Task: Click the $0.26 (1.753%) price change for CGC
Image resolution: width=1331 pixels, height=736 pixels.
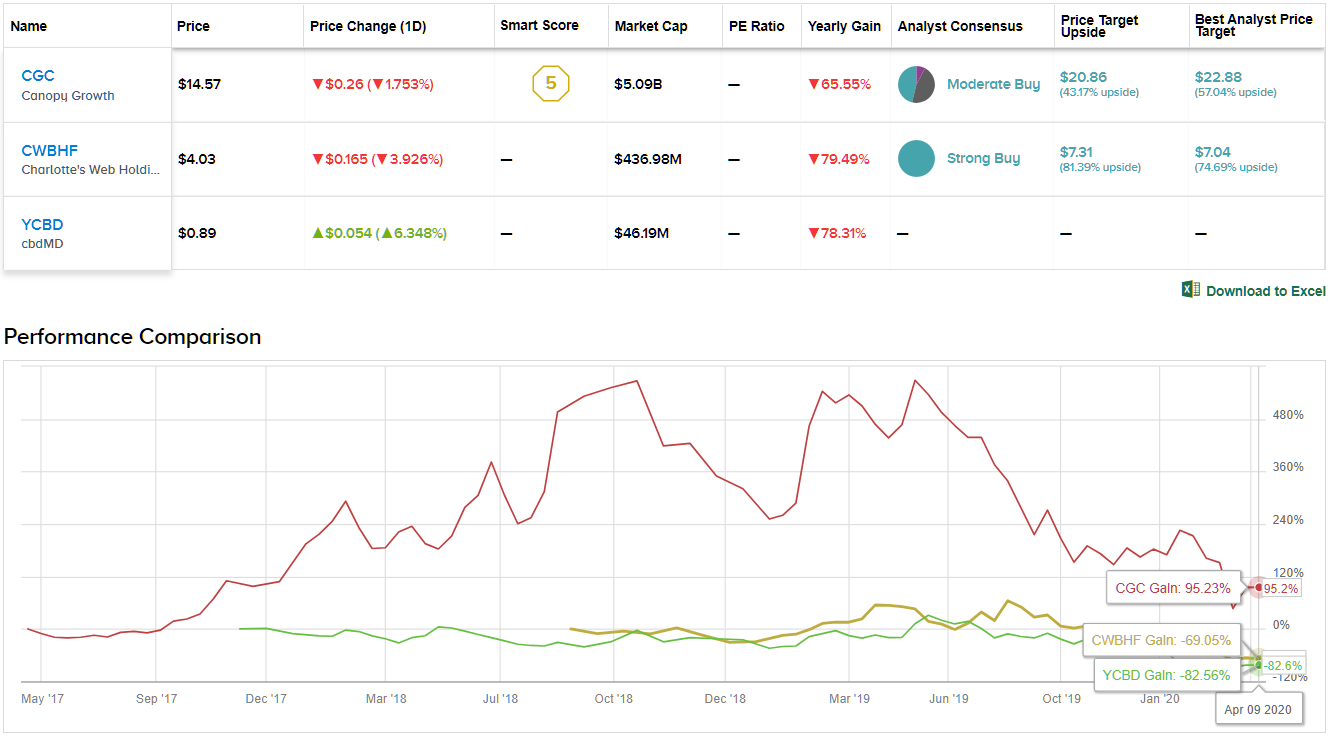Action: click(x=373, y=84)
